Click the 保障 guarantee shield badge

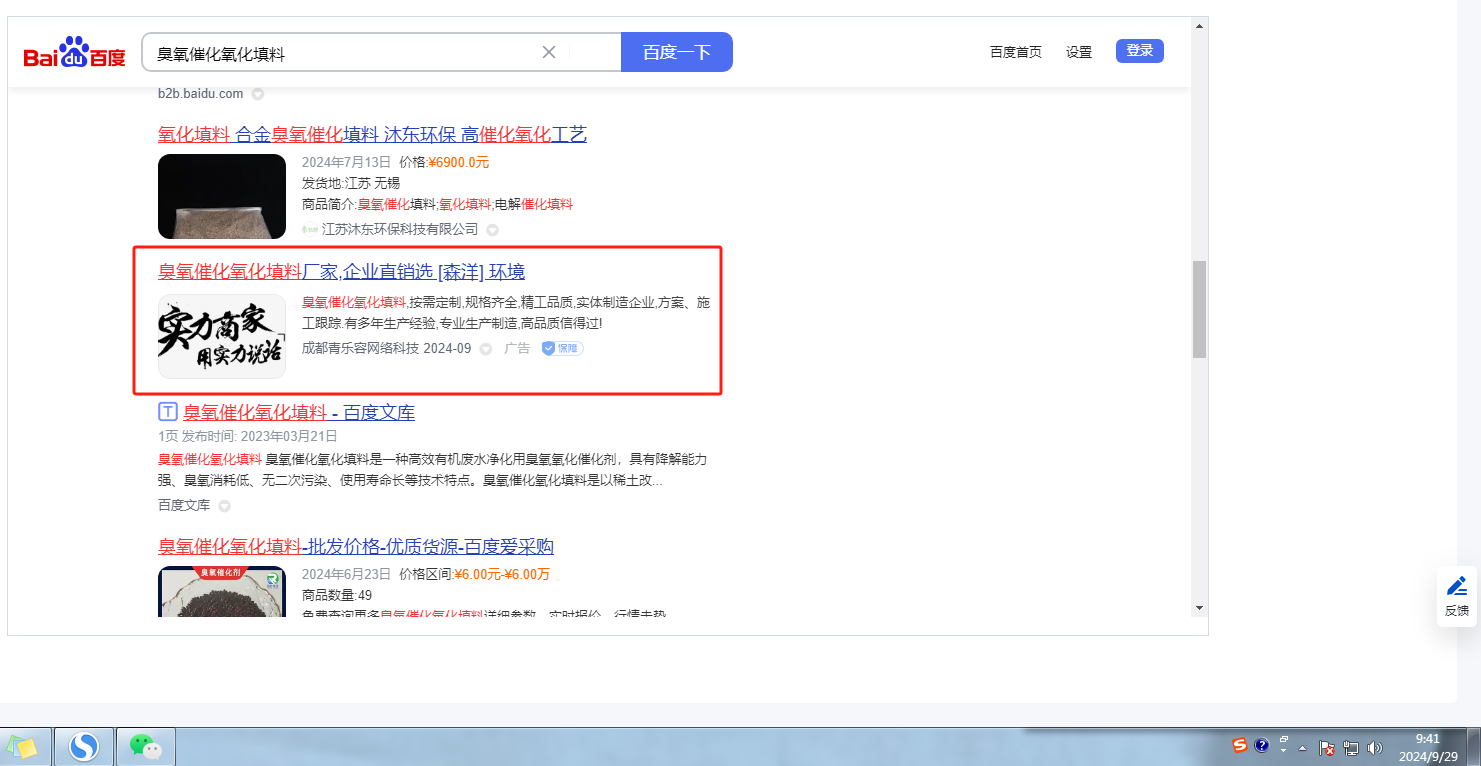pyautogui.click(x=562, y=348)
